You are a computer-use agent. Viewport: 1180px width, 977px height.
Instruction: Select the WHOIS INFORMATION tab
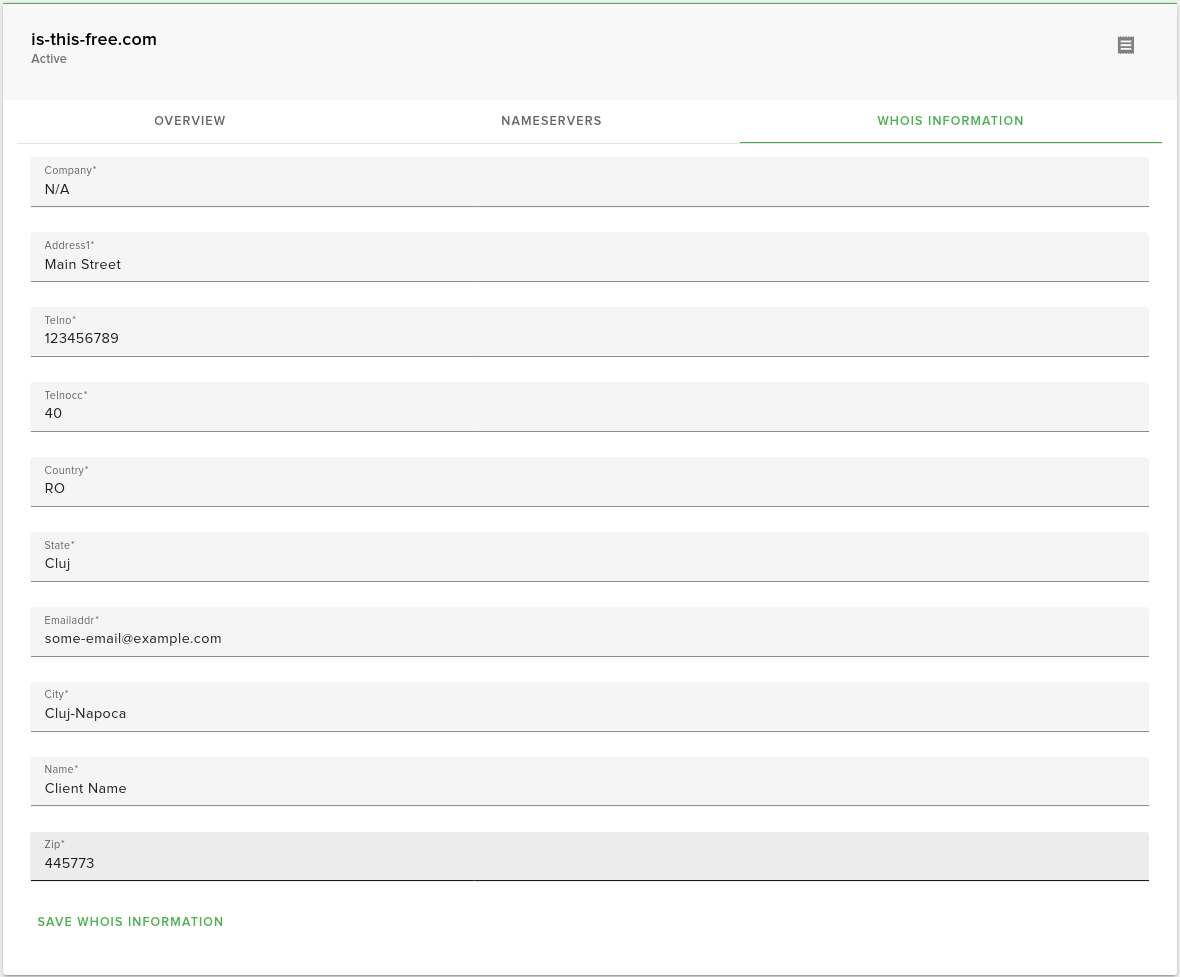950,121
